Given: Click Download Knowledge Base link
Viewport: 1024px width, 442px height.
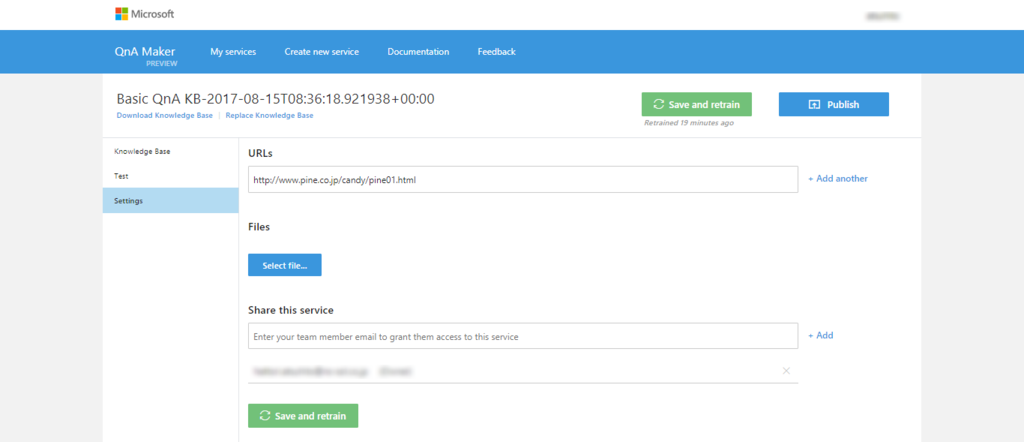Looking at the screenshot, I should (165, 116).
